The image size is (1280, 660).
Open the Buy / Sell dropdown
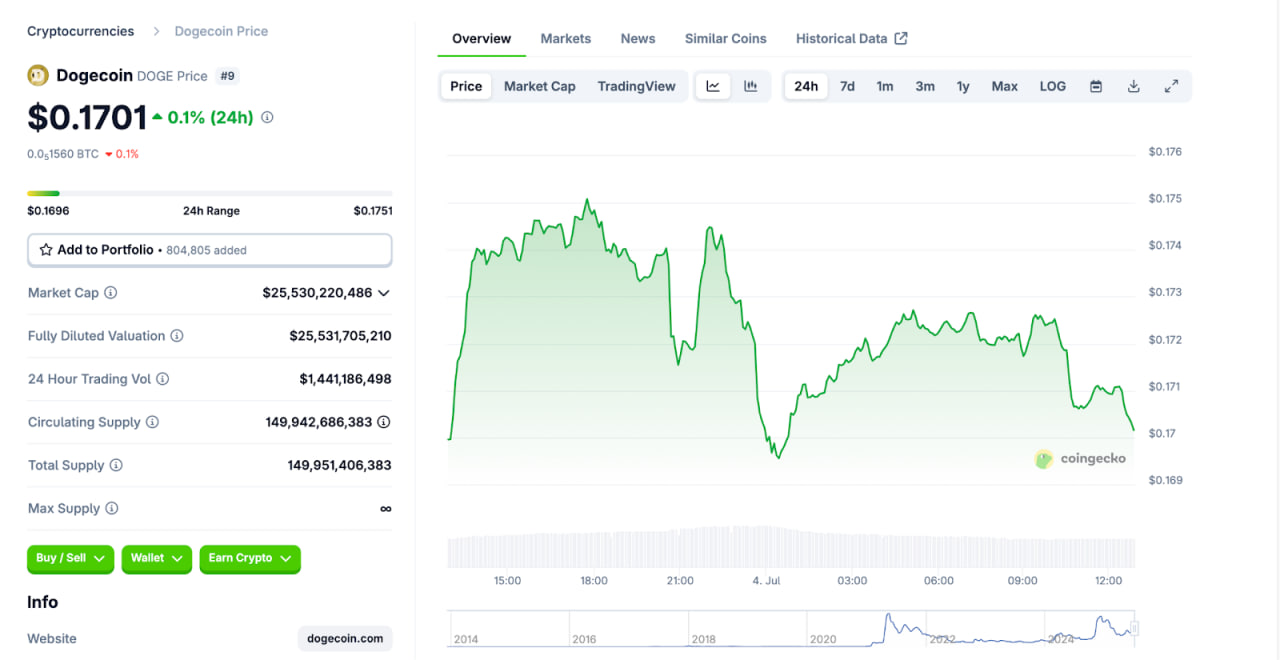pos(70,558)
